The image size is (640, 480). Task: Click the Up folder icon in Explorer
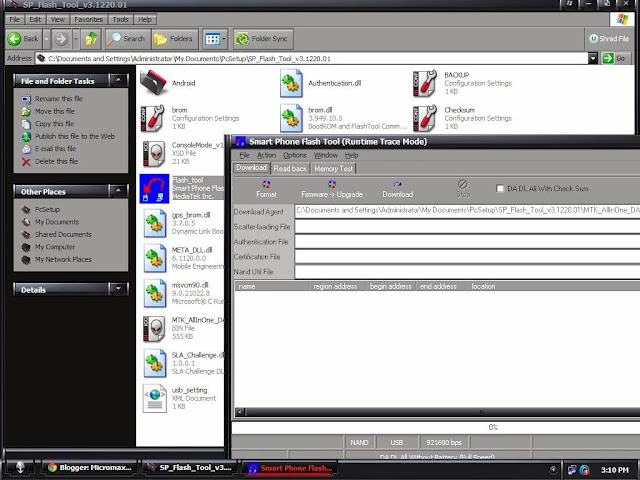pyautogui.click(x=91, y=39)
